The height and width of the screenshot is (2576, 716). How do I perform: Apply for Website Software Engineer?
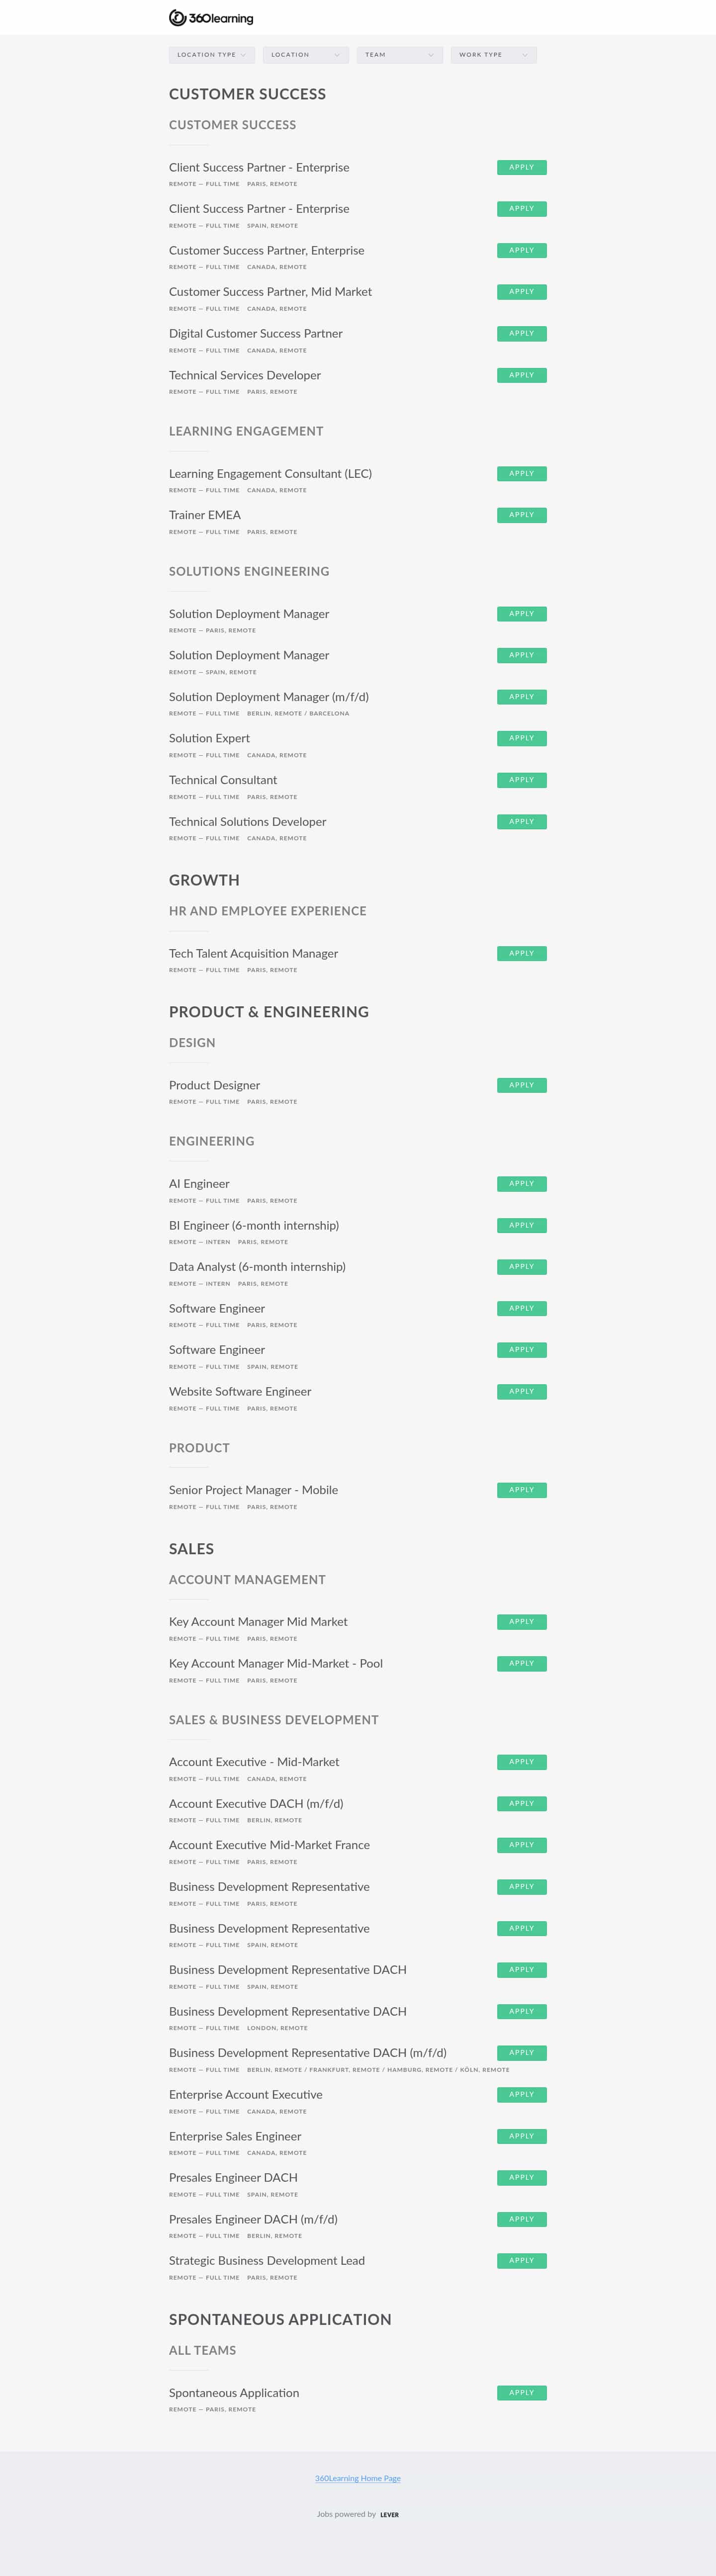(x=522, y=1392)
